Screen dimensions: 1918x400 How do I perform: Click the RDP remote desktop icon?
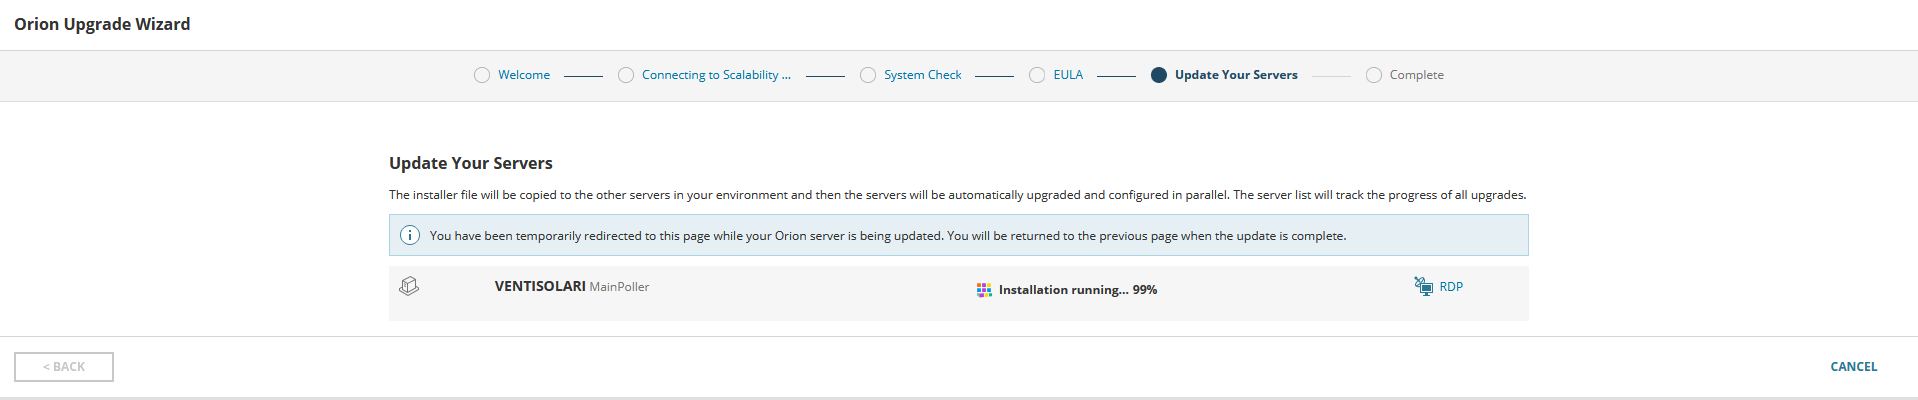(x=1423, y=286)
